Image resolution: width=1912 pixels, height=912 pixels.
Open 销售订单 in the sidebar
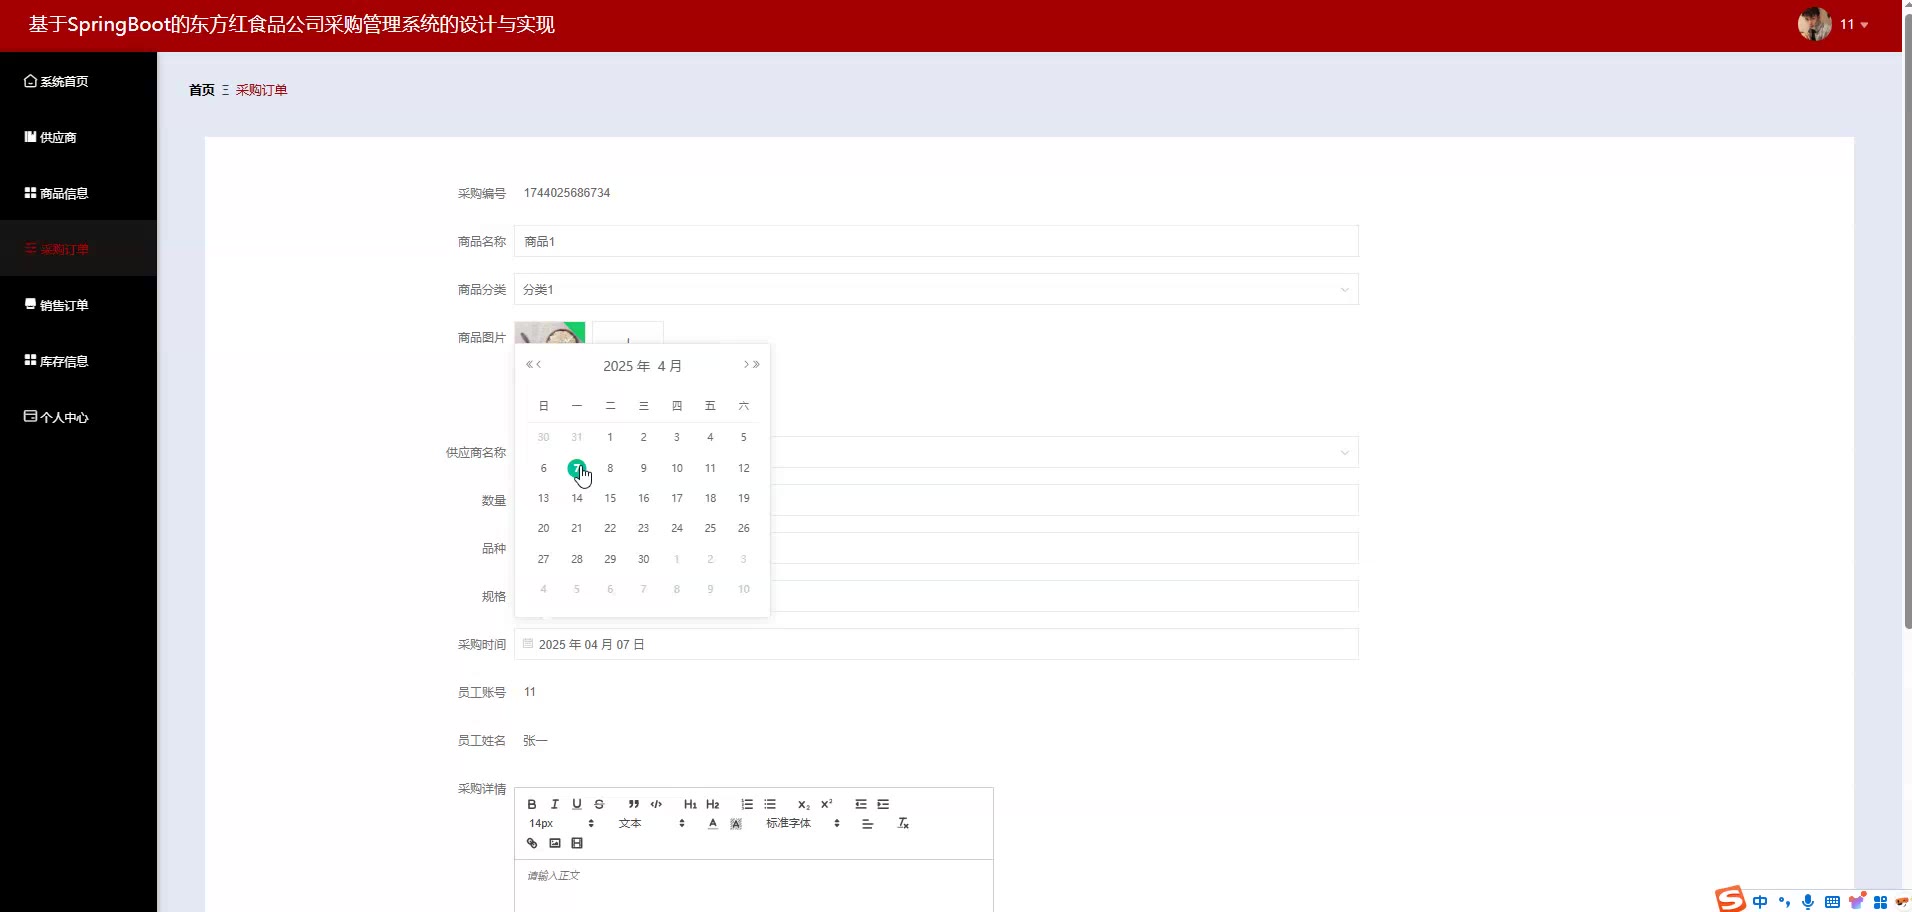[78, 305]
